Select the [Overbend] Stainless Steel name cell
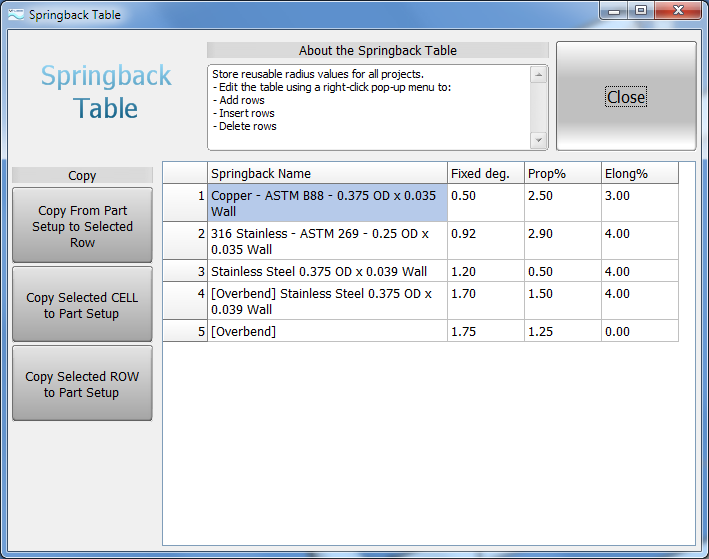Screen dimensions: 709x559 pyautogui.click(x=327, y=301)
